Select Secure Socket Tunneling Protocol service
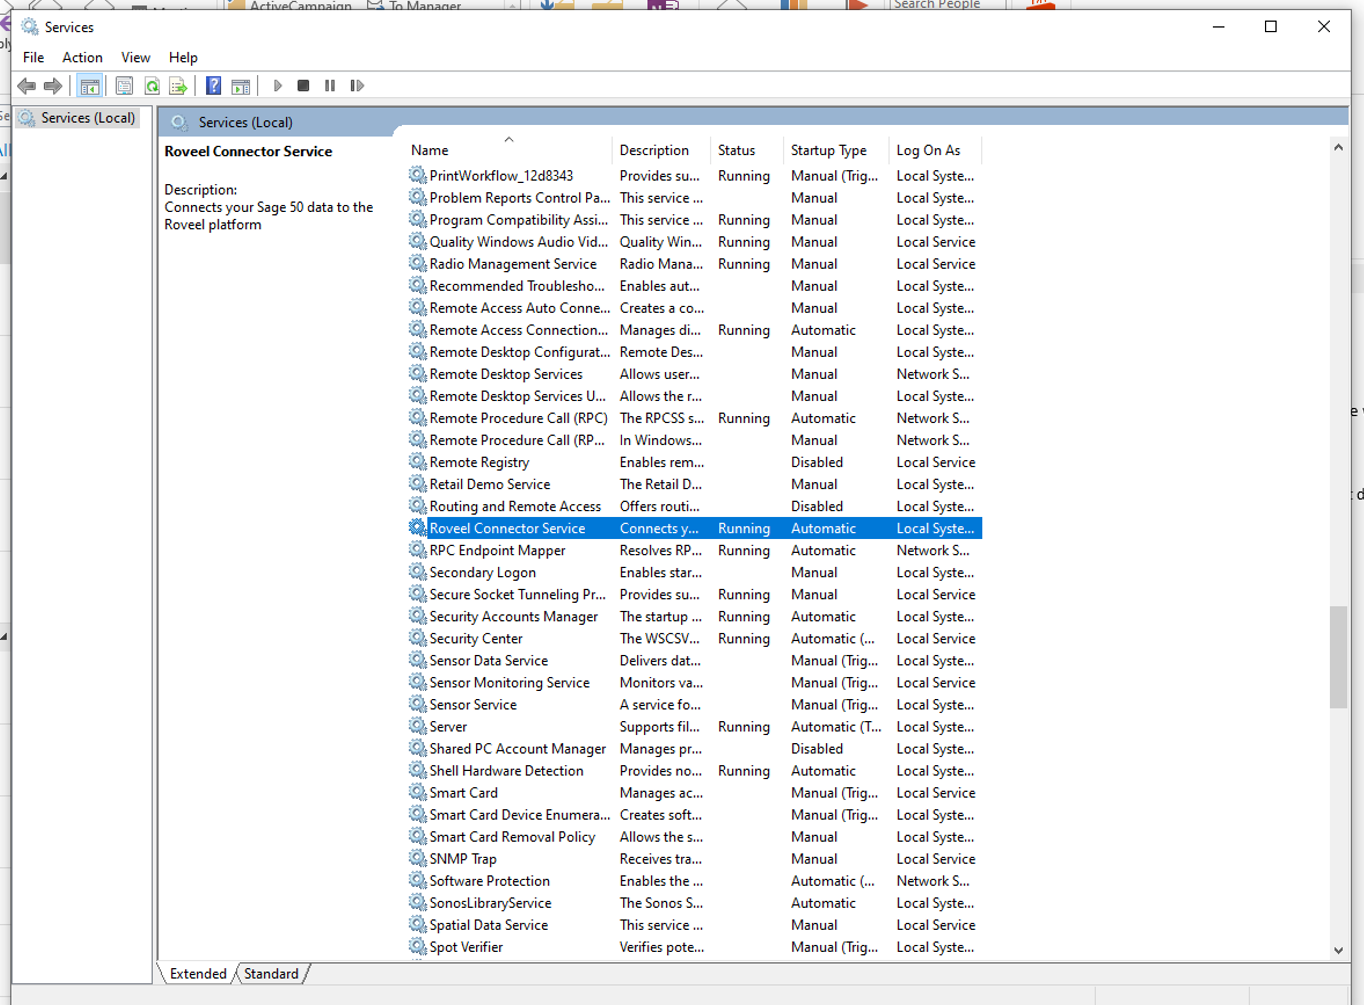Viewport: 1364px width, 1005px height. click(x=695, y=594)
